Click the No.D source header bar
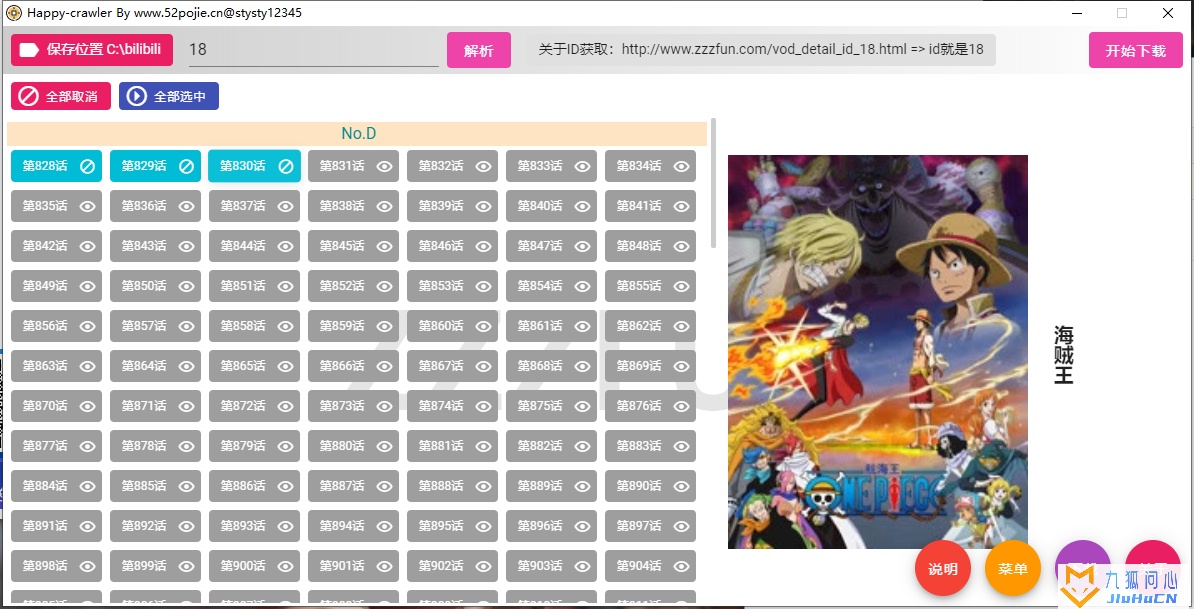The image size is (1194, 609). pyautogui.click(x=357, y=133)
